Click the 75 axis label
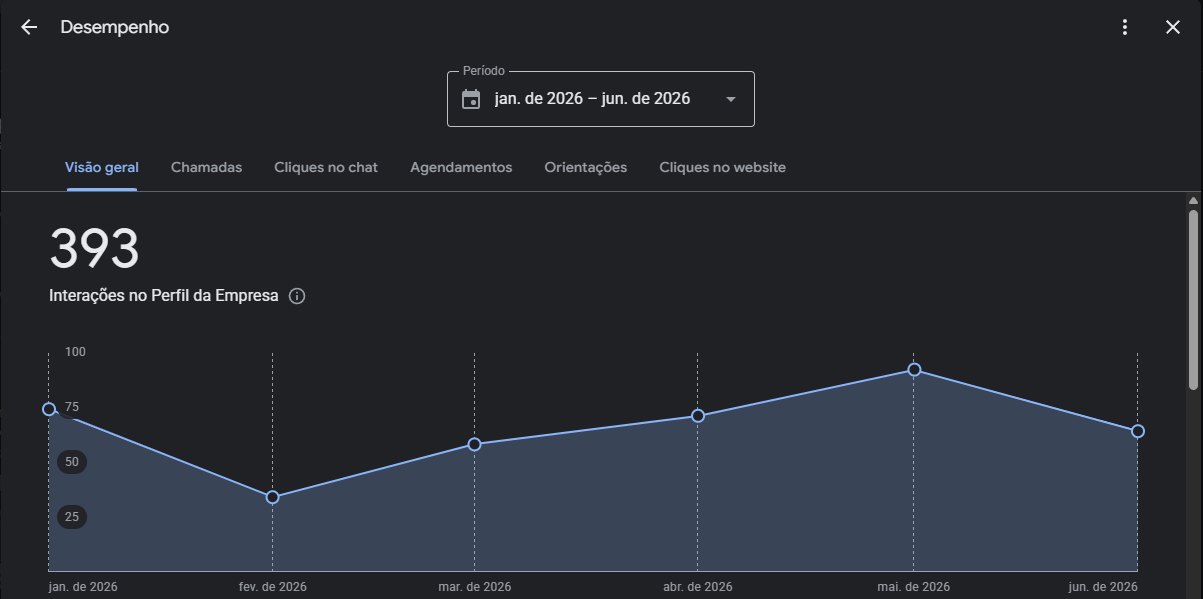 72,407
